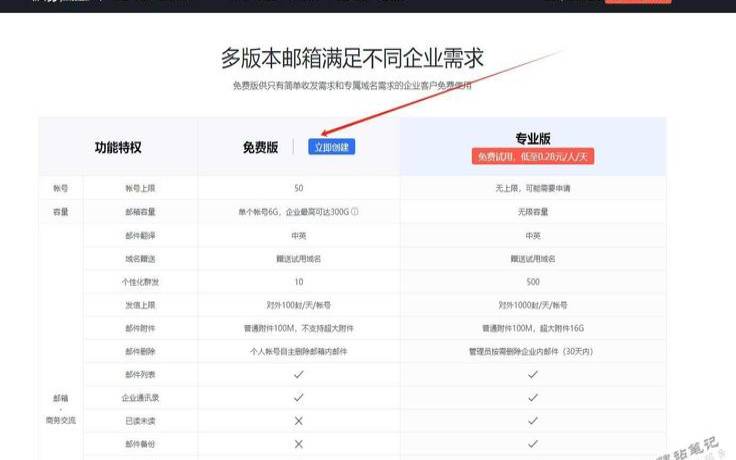Screen dimensions: 736x460
Task: Click the 免费版 cross mark in 邮件备份 row
Action: click(x=299, y=444)
